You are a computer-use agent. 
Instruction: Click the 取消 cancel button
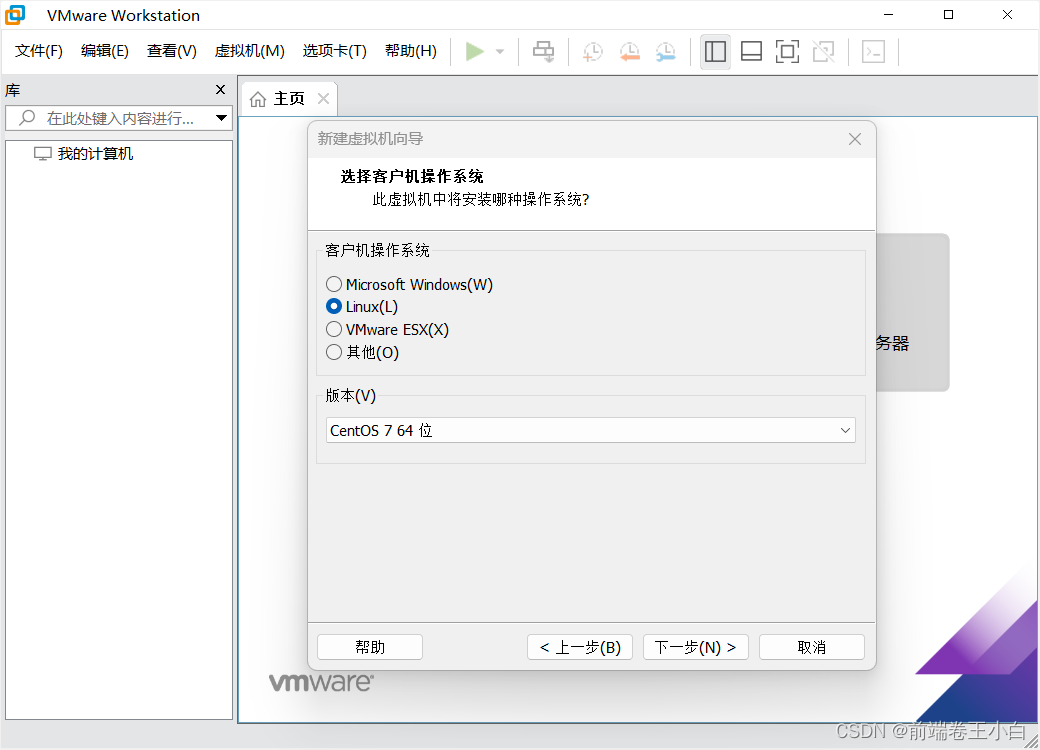[x=812, y=647]
